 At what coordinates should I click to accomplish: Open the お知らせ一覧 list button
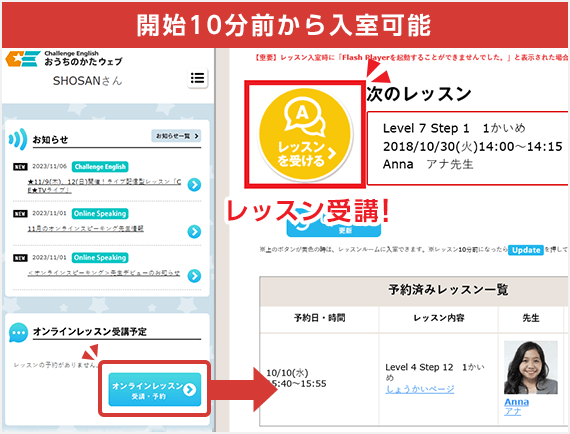(176, 136)
